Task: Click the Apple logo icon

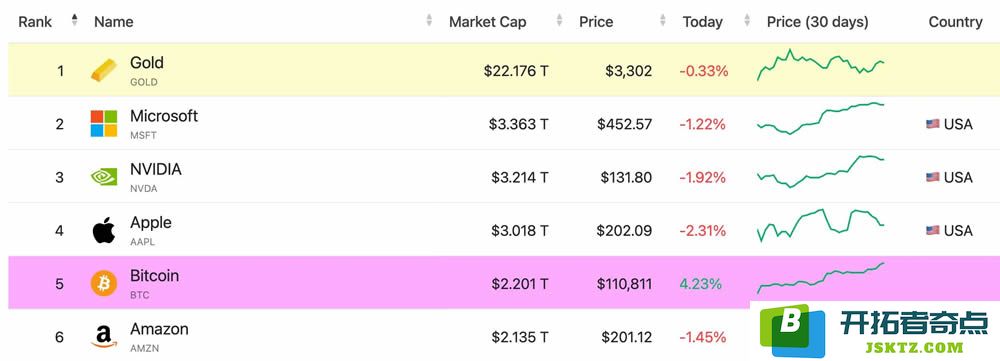Action: [104, 230]
